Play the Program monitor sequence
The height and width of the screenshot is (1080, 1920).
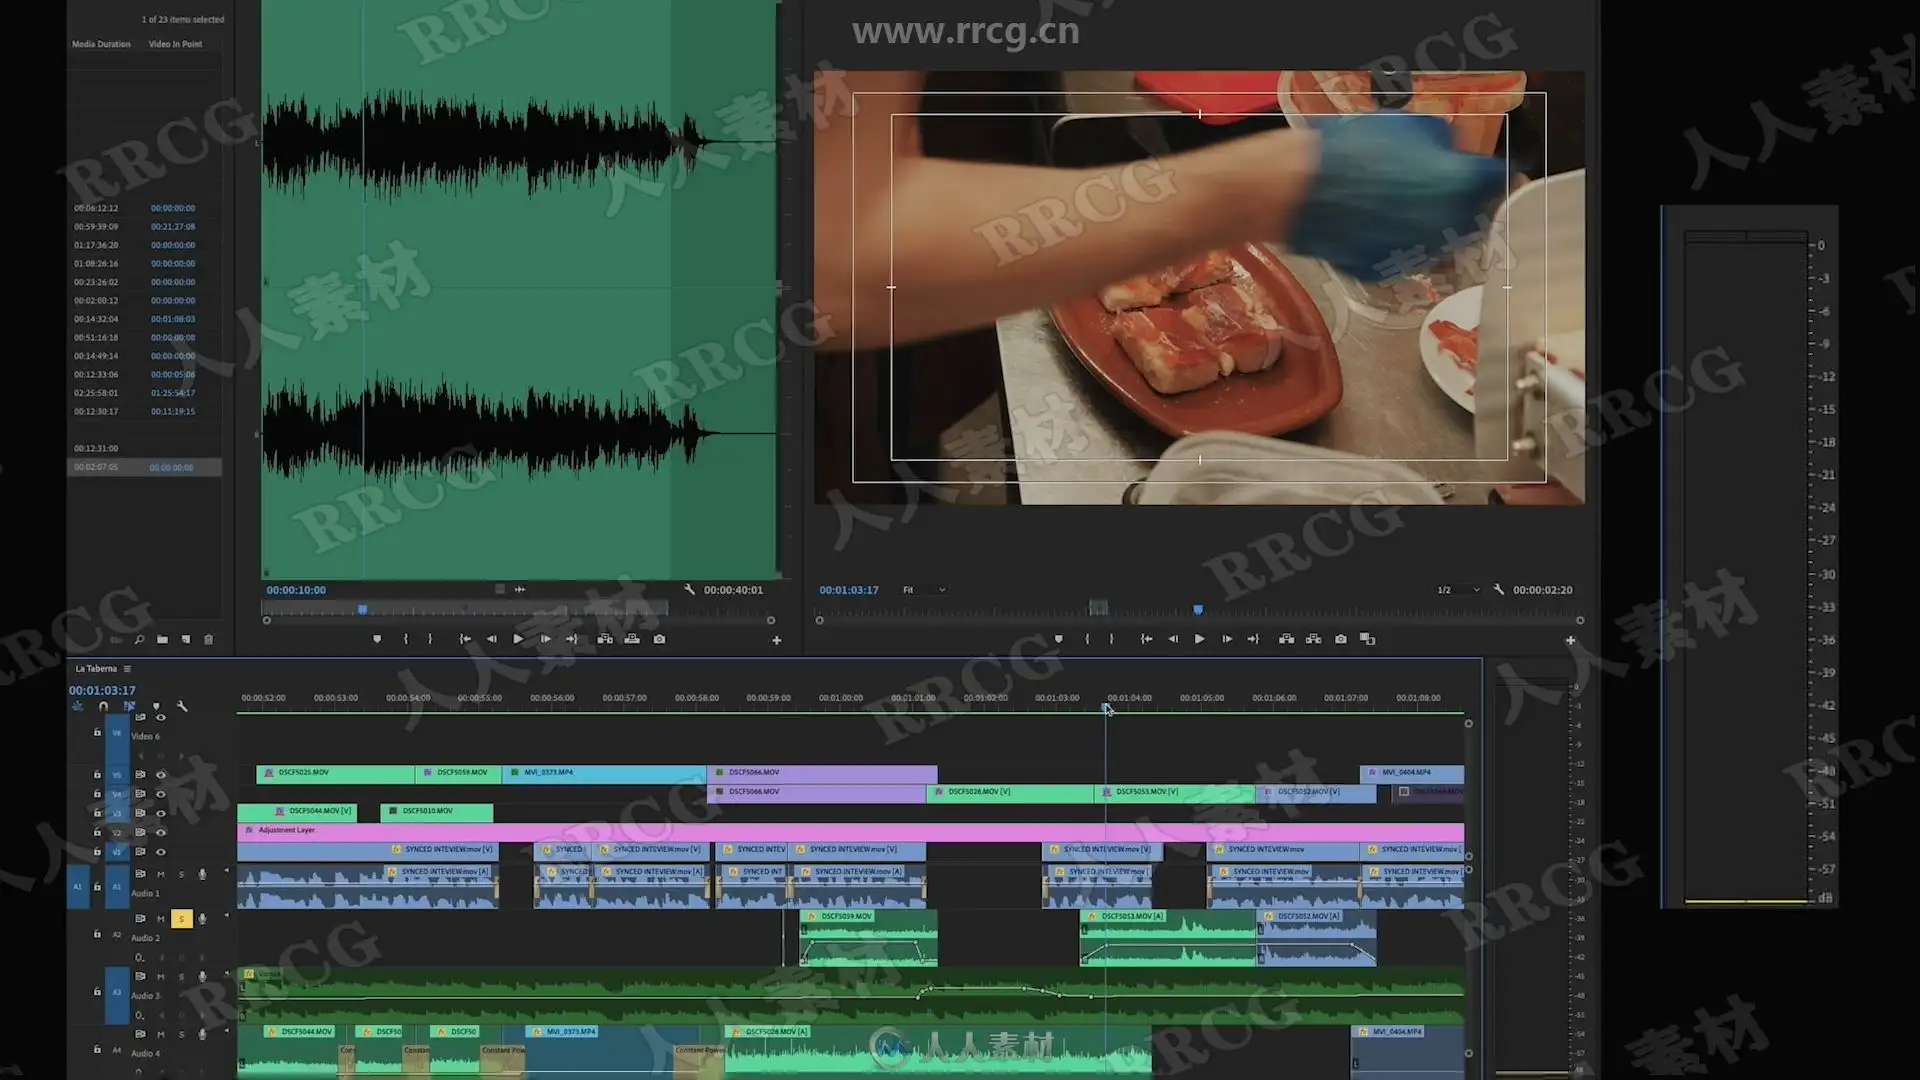pos(1199,639)
